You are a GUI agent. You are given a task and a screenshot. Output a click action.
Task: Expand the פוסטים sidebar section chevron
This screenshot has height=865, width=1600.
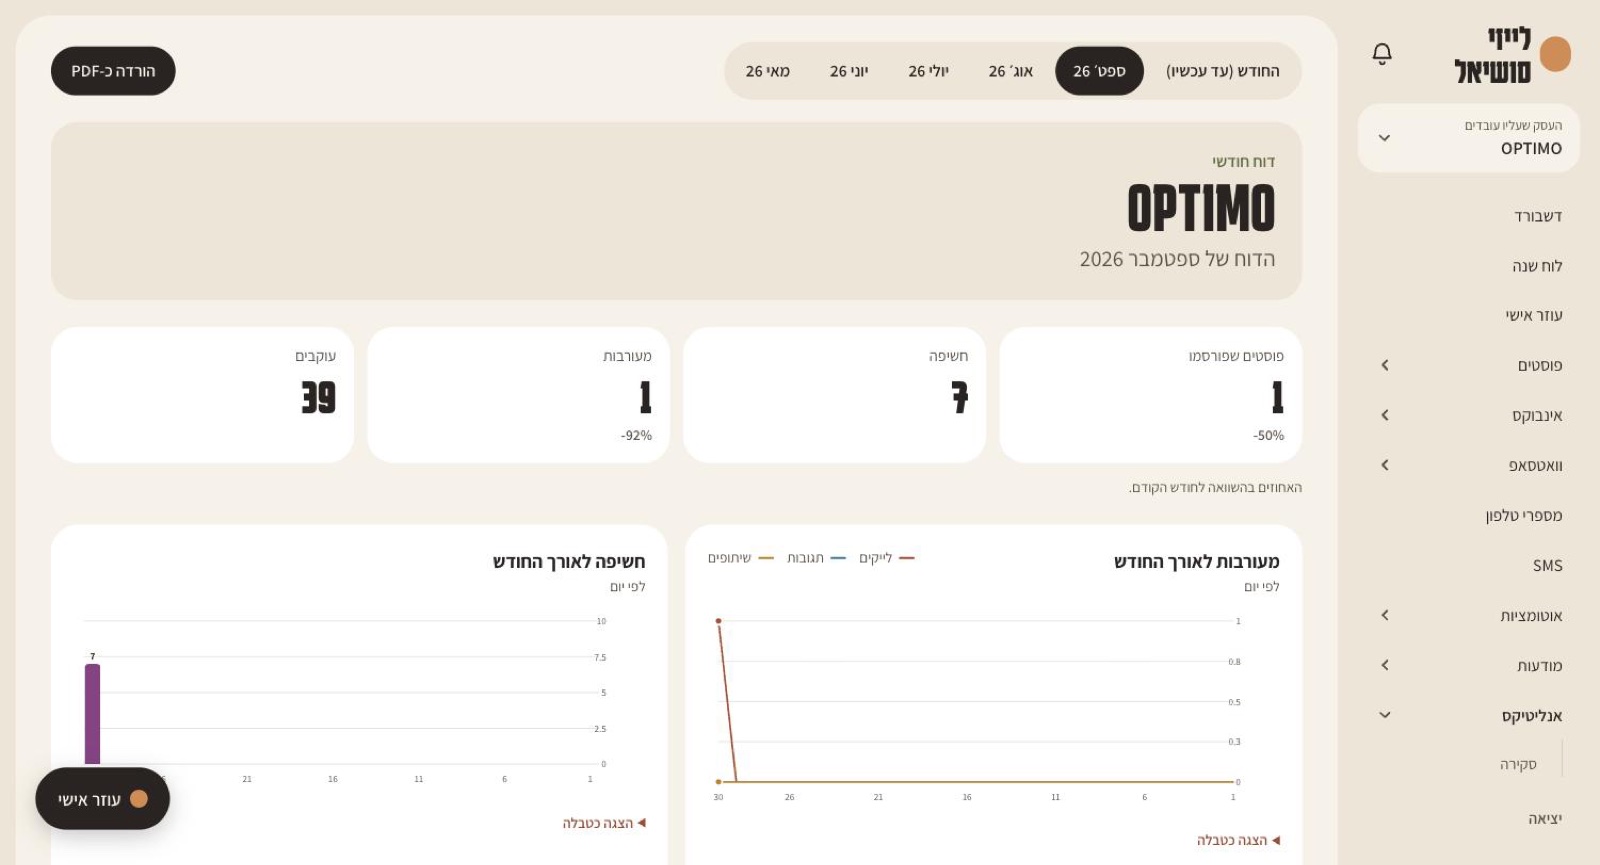(x=1385, y=365)
